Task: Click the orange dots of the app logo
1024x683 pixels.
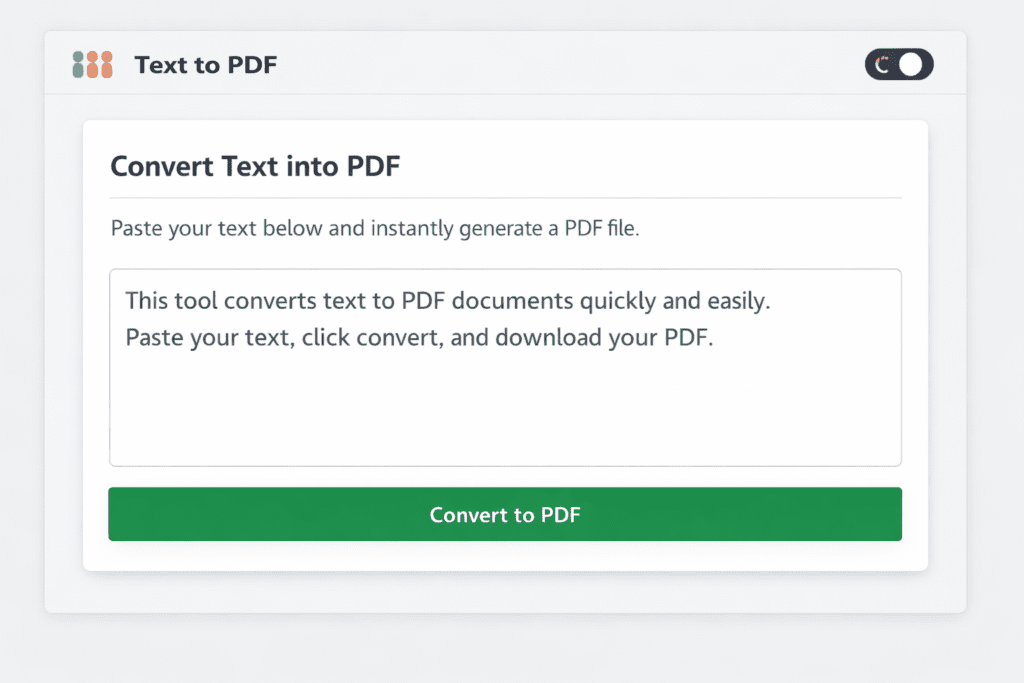Action: pos(102,64)
